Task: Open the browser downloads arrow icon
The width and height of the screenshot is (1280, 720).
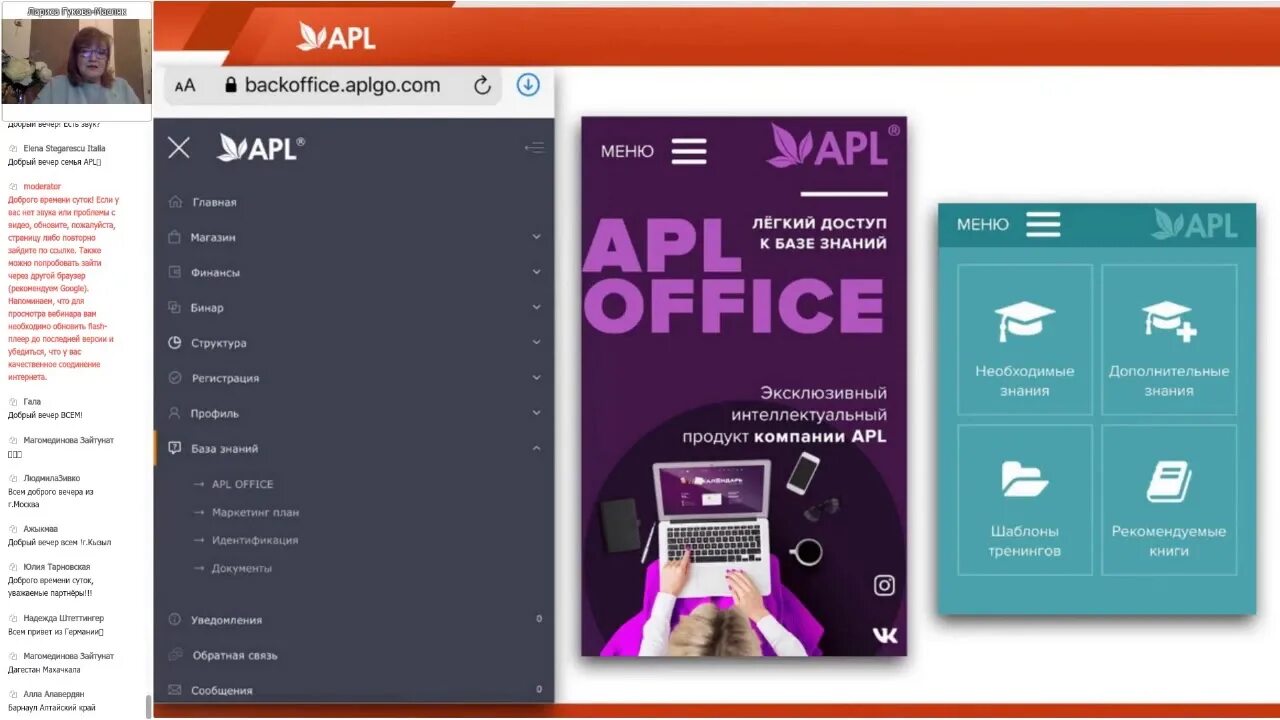Action: pos(528,85)
